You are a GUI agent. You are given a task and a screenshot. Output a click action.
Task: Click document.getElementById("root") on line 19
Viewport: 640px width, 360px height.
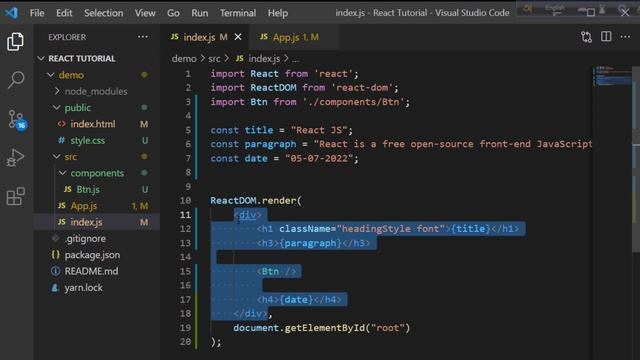[322, 328]
